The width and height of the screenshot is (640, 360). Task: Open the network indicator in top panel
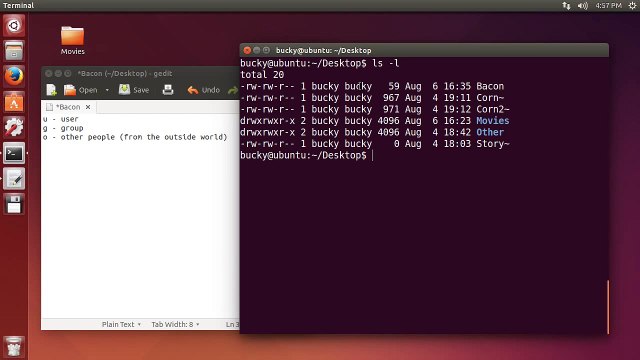pyautogui.click(x=566, y=5)
